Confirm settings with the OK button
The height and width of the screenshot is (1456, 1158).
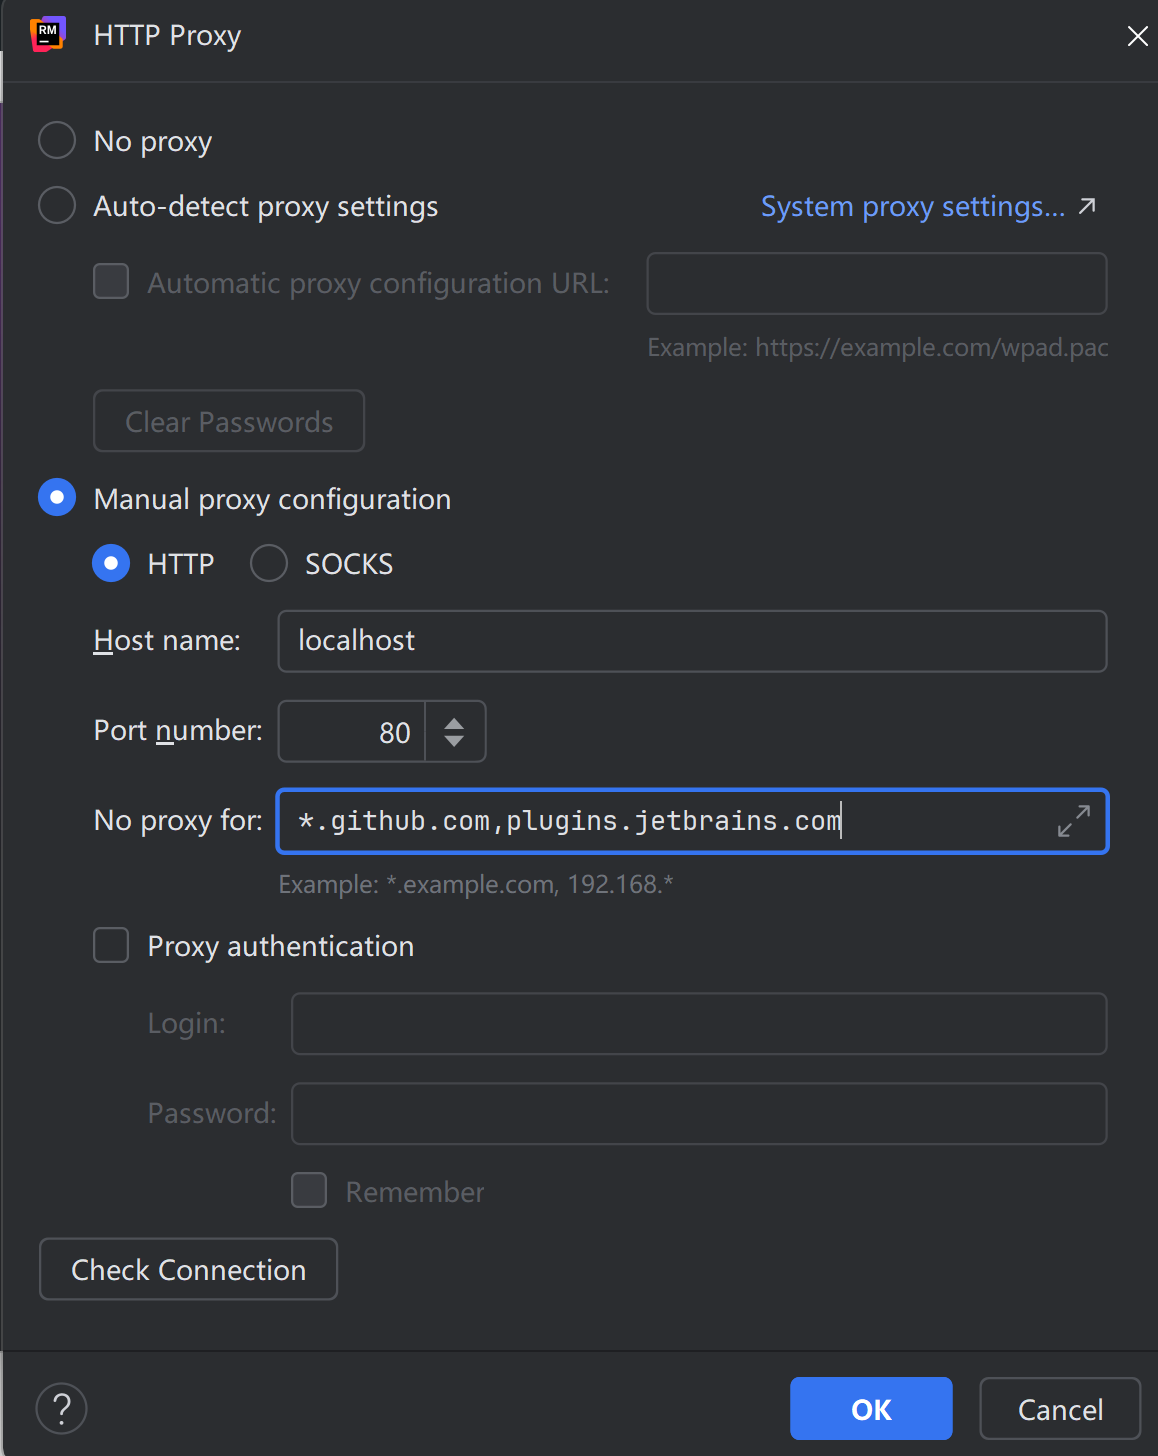tap(870, 1408)
